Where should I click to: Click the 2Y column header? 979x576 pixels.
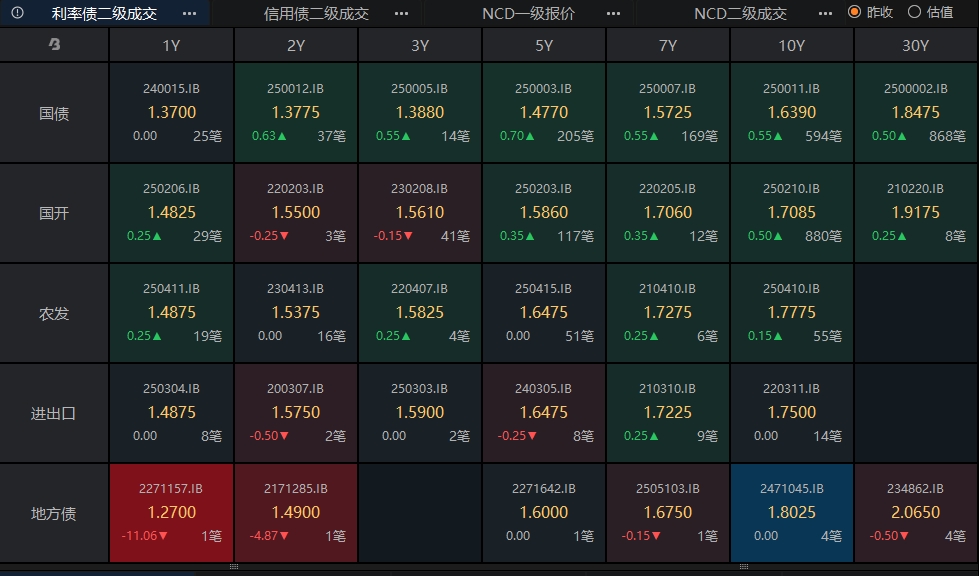(295, 45)
